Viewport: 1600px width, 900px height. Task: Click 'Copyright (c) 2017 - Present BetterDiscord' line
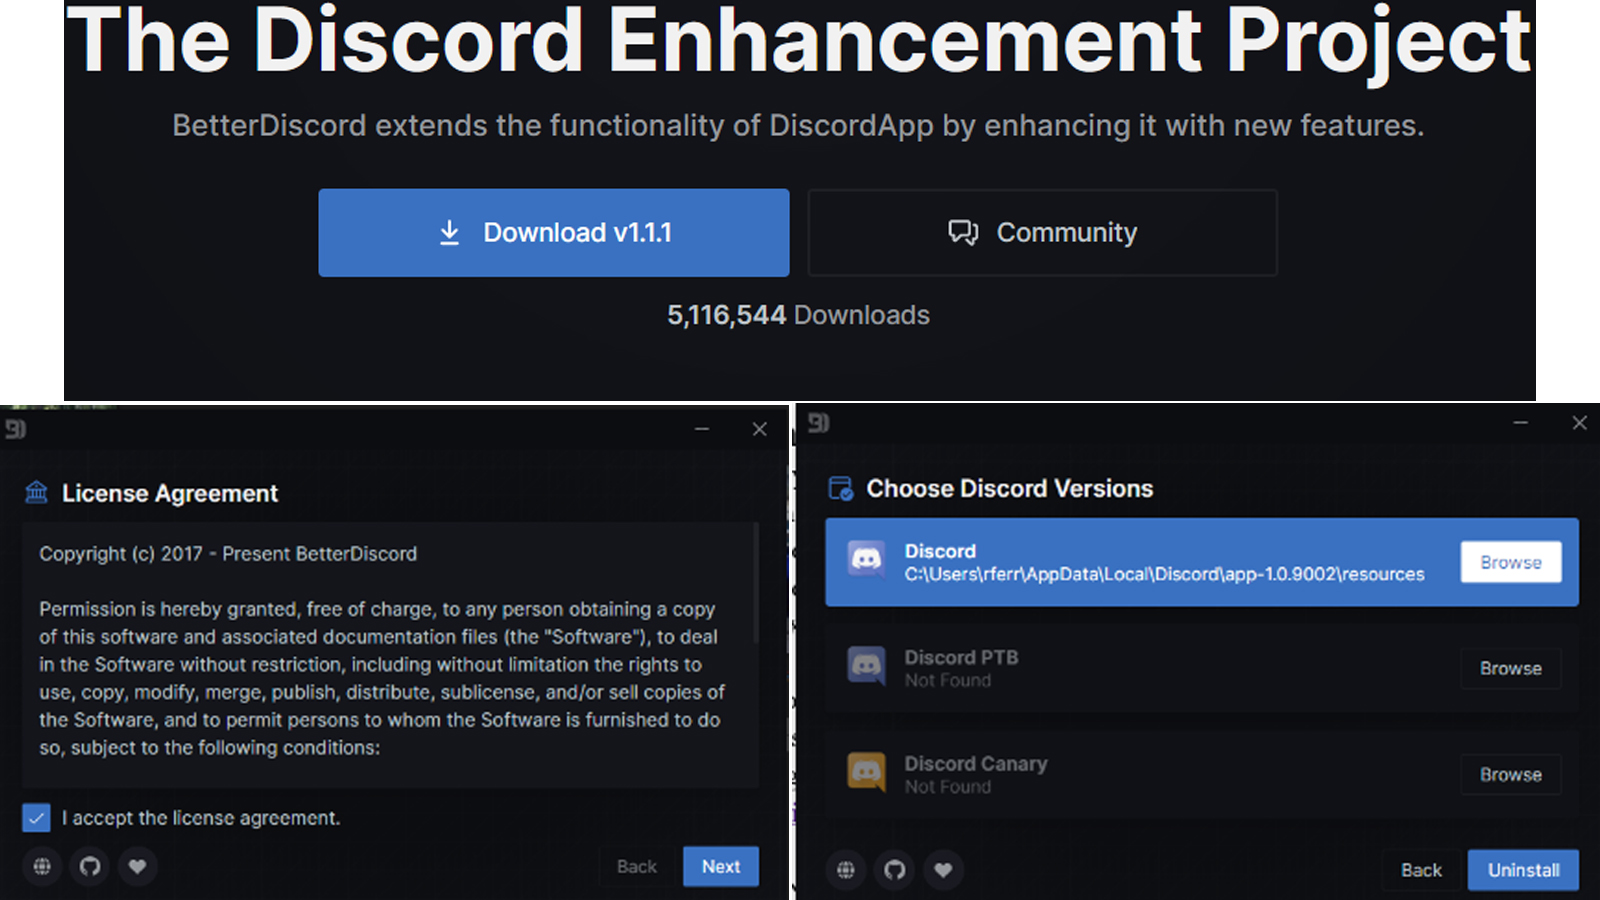[x=228, y=554]
